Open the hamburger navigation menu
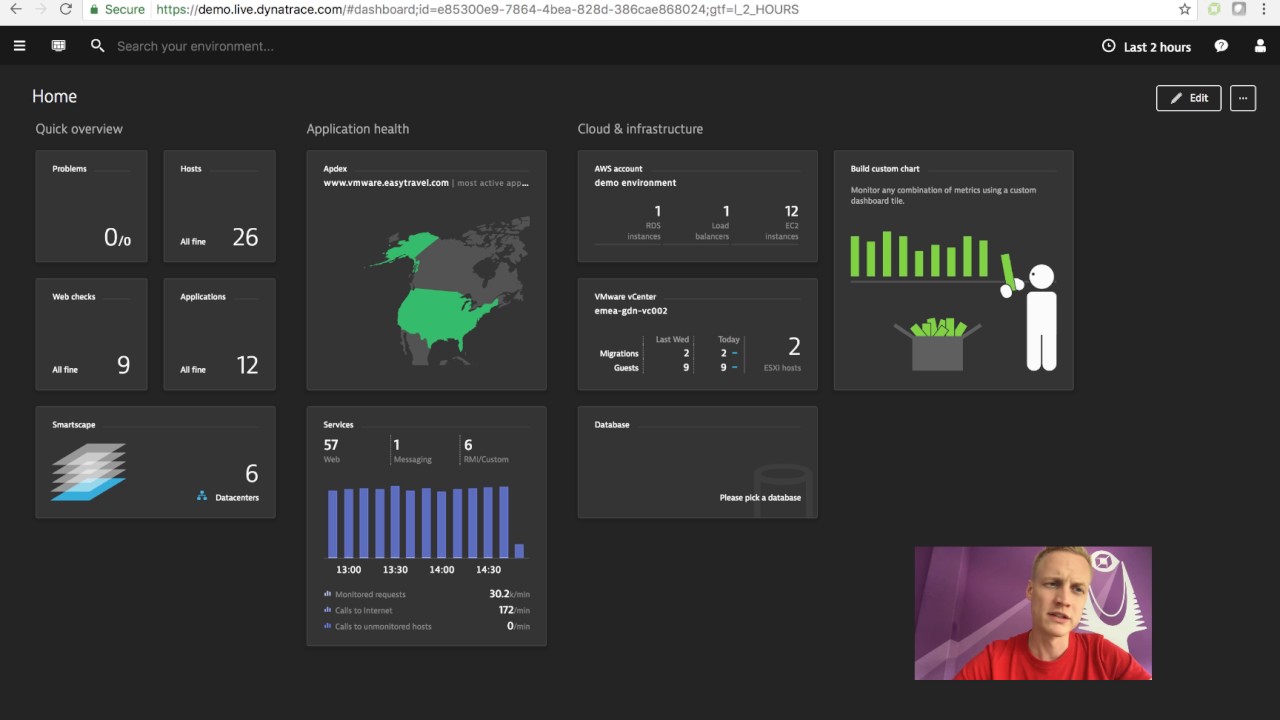Viewport: 1280px width, 720px height. click(19, 46)
